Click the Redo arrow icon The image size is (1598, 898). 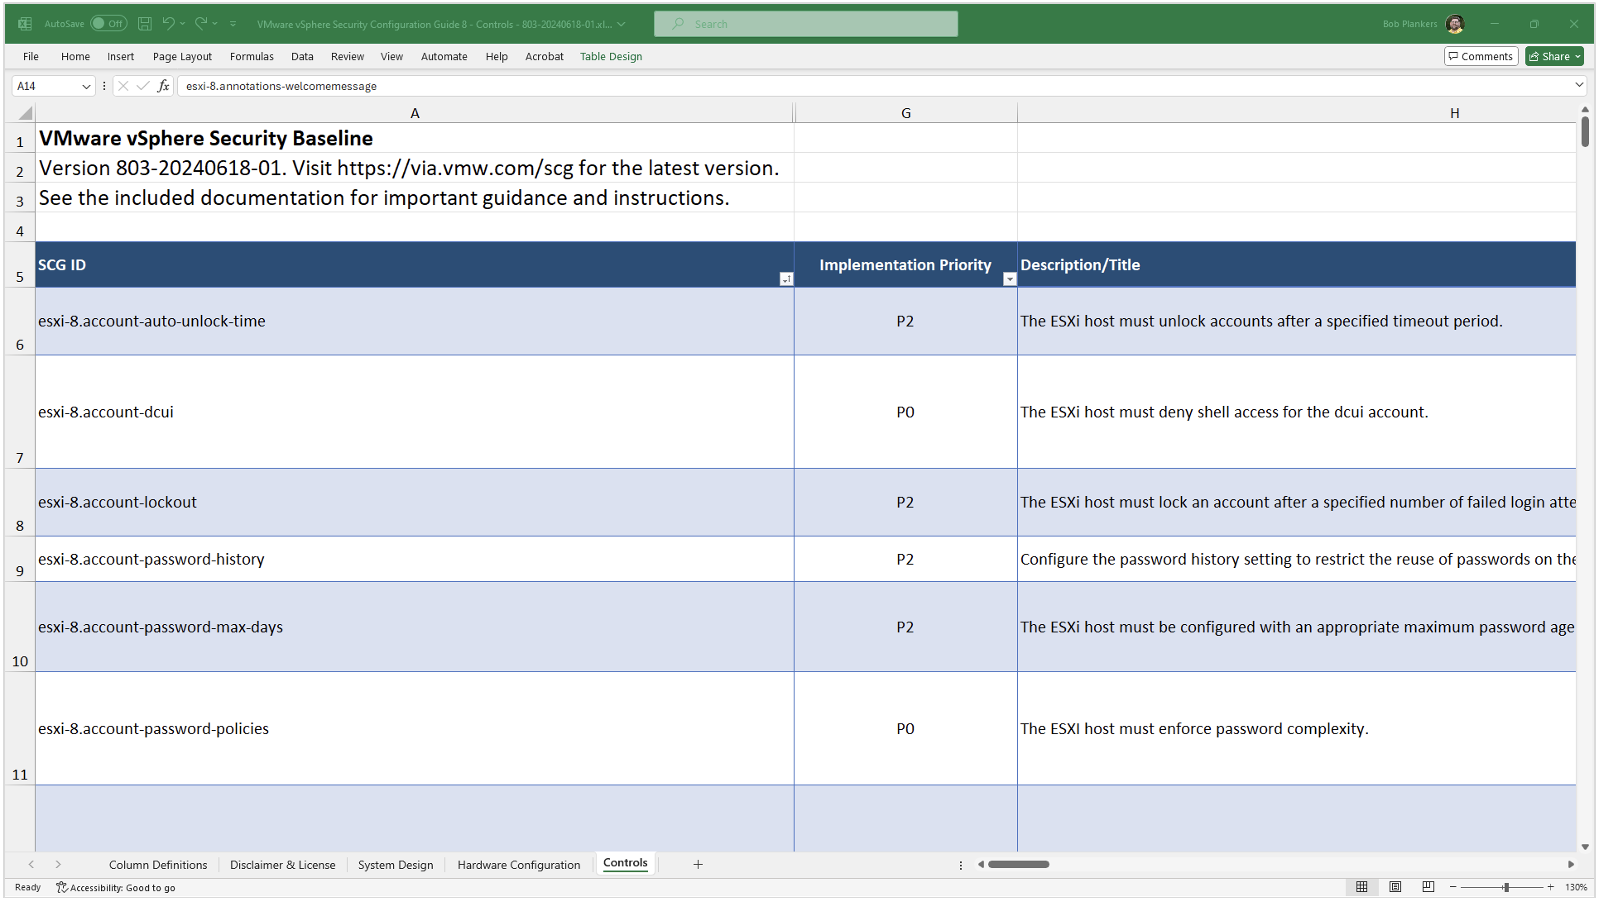click(201, 23)
